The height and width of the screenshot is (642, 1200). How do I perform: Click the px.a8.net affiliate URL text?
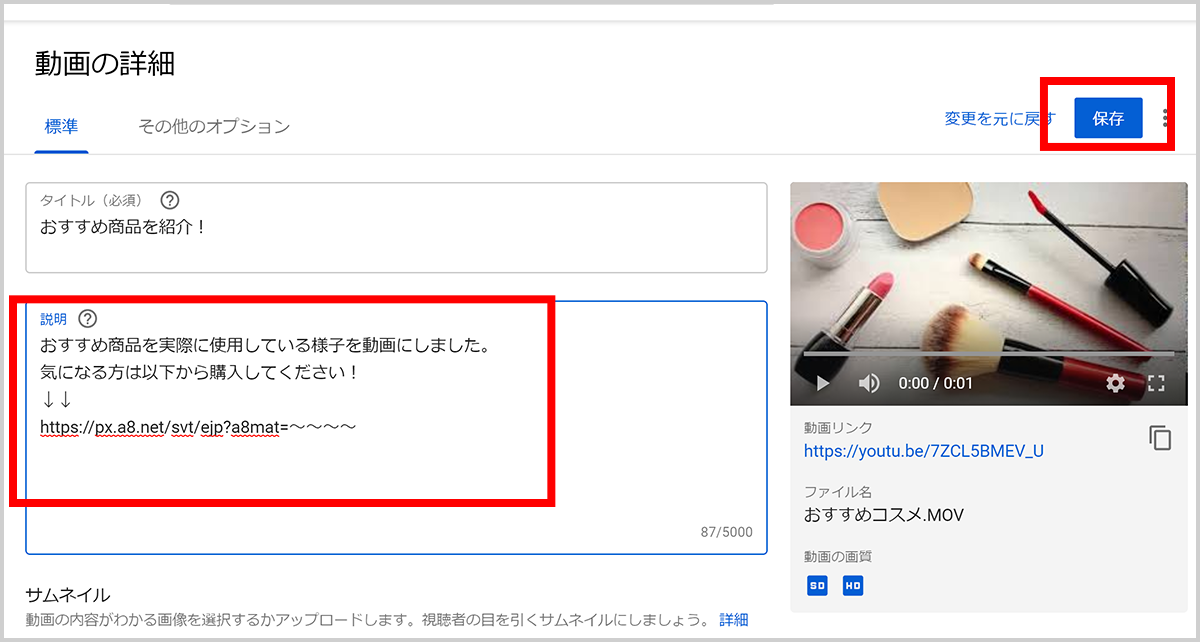click(x=198, y=427)
